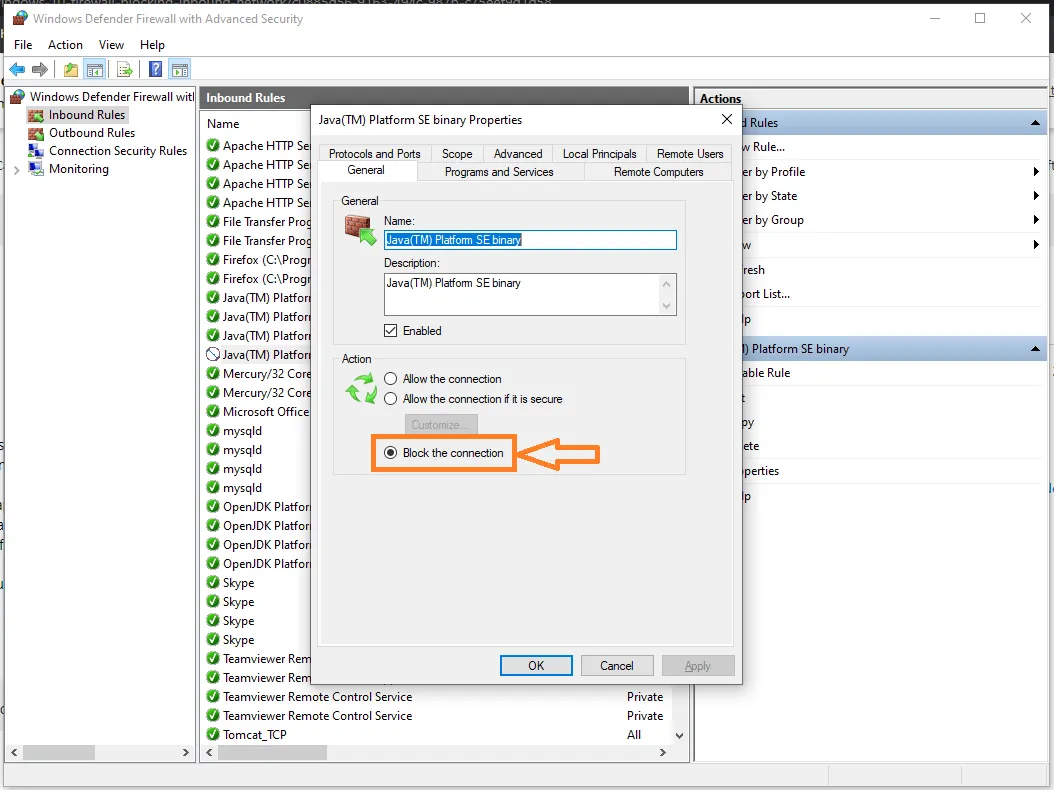Click the Description box scroll down arrow
This screenshot has height=790, width=1054.
click(x=666, y=306)
